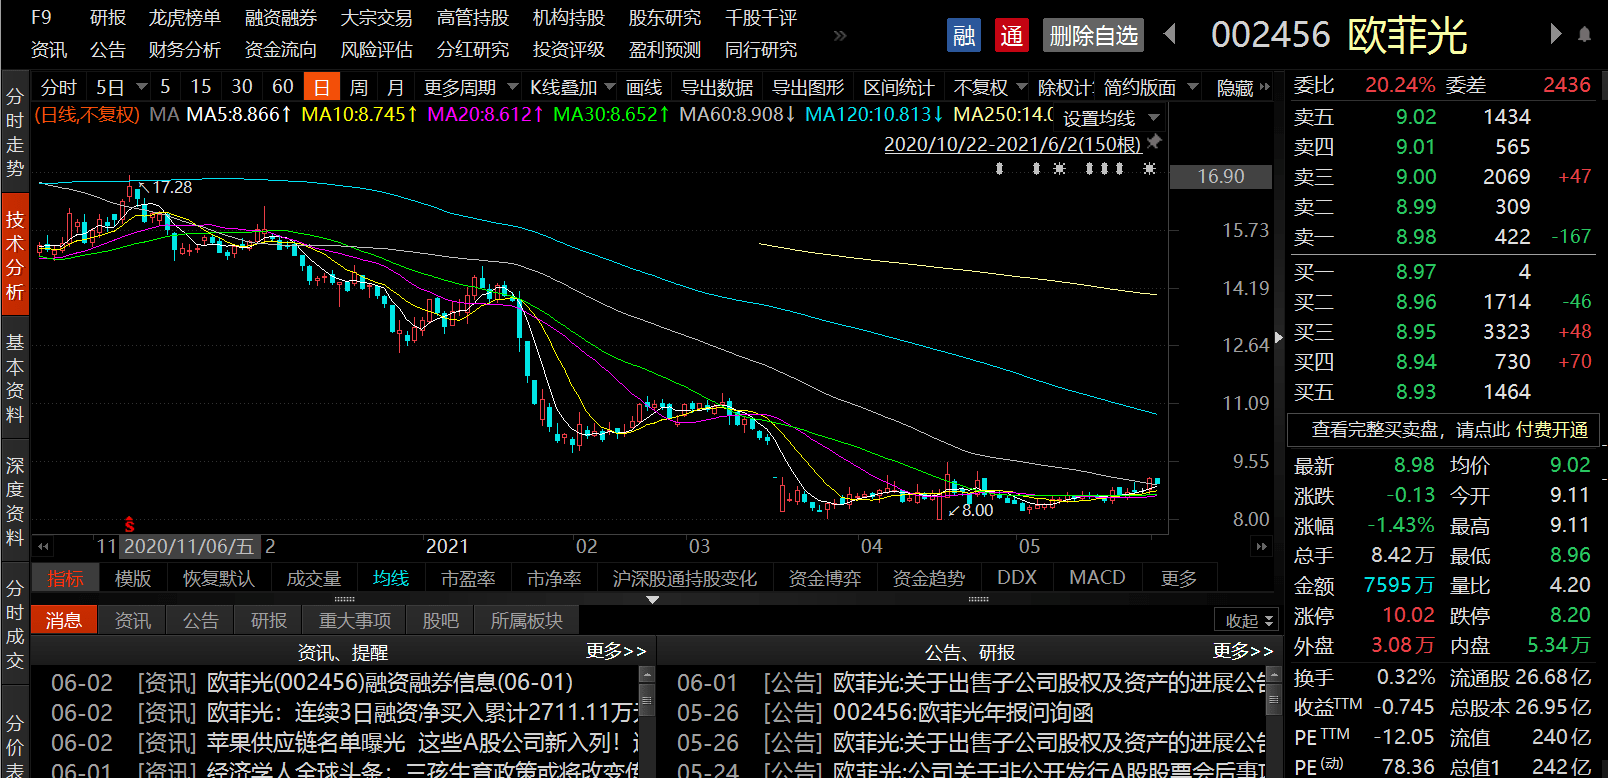Click the red 通 stock connect icon
1608x778 pixels.
point(1012,36)
